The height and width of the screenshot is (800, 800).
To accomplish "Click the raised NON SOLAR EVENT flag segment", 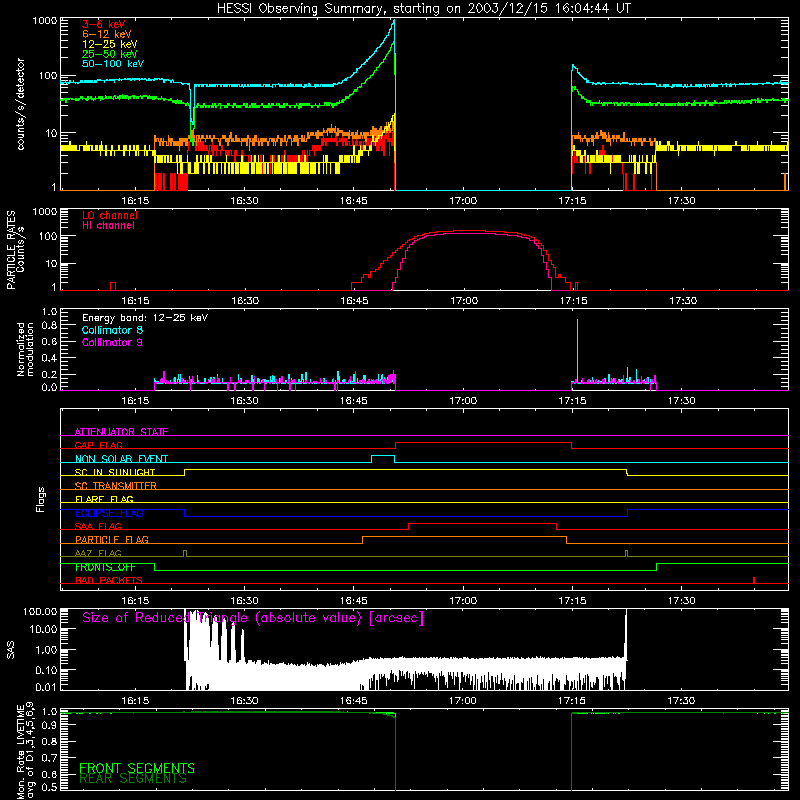I will point(383,456).
